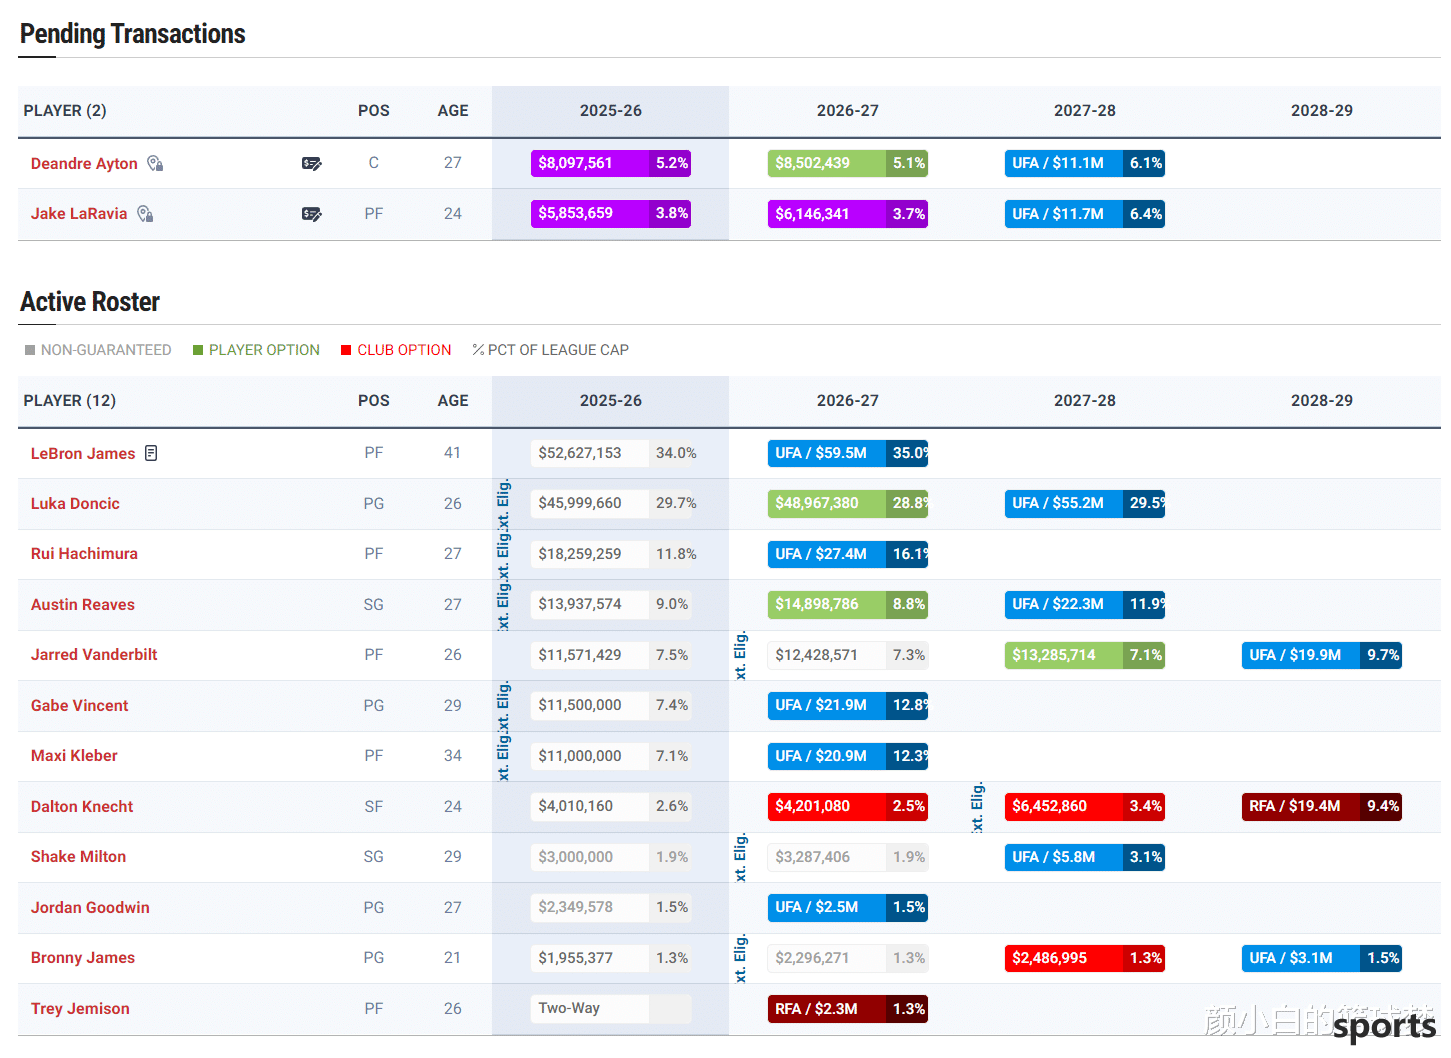Screen dimensions: 1451x1058
Task: Open Gabe Vincent's profile link
Action: coord(79,705)
